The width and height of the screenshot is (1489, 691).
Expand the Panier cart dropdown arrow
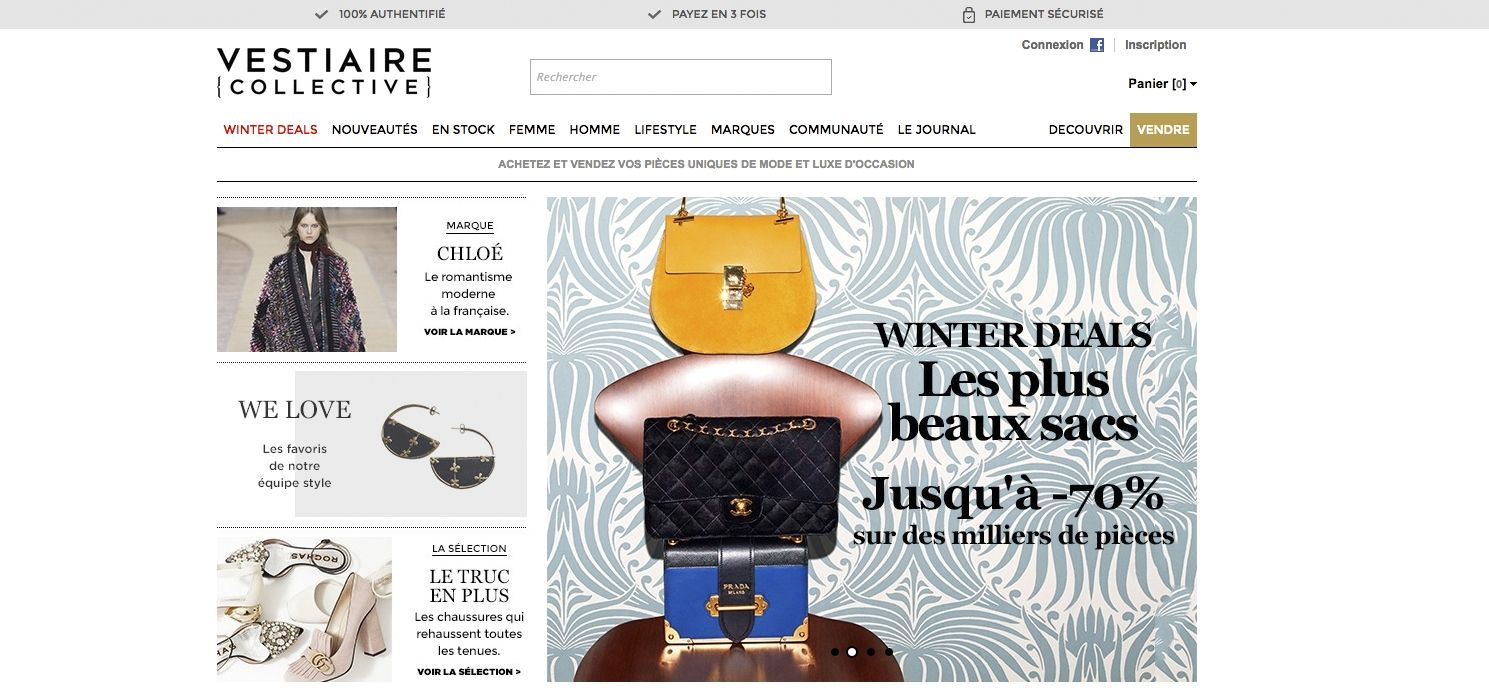click(x=1193, y=85)
